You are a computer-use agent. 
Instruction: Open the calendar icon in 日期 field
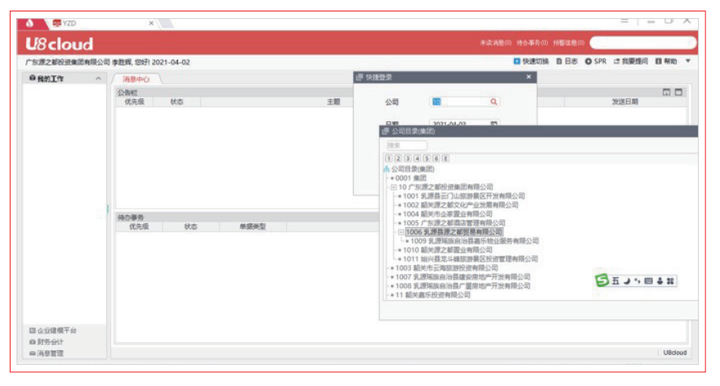click(494, 123)
